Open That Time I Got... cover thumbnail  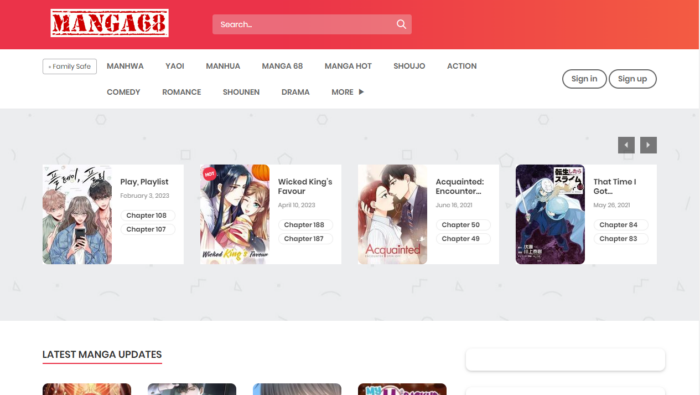pos(550,214)
